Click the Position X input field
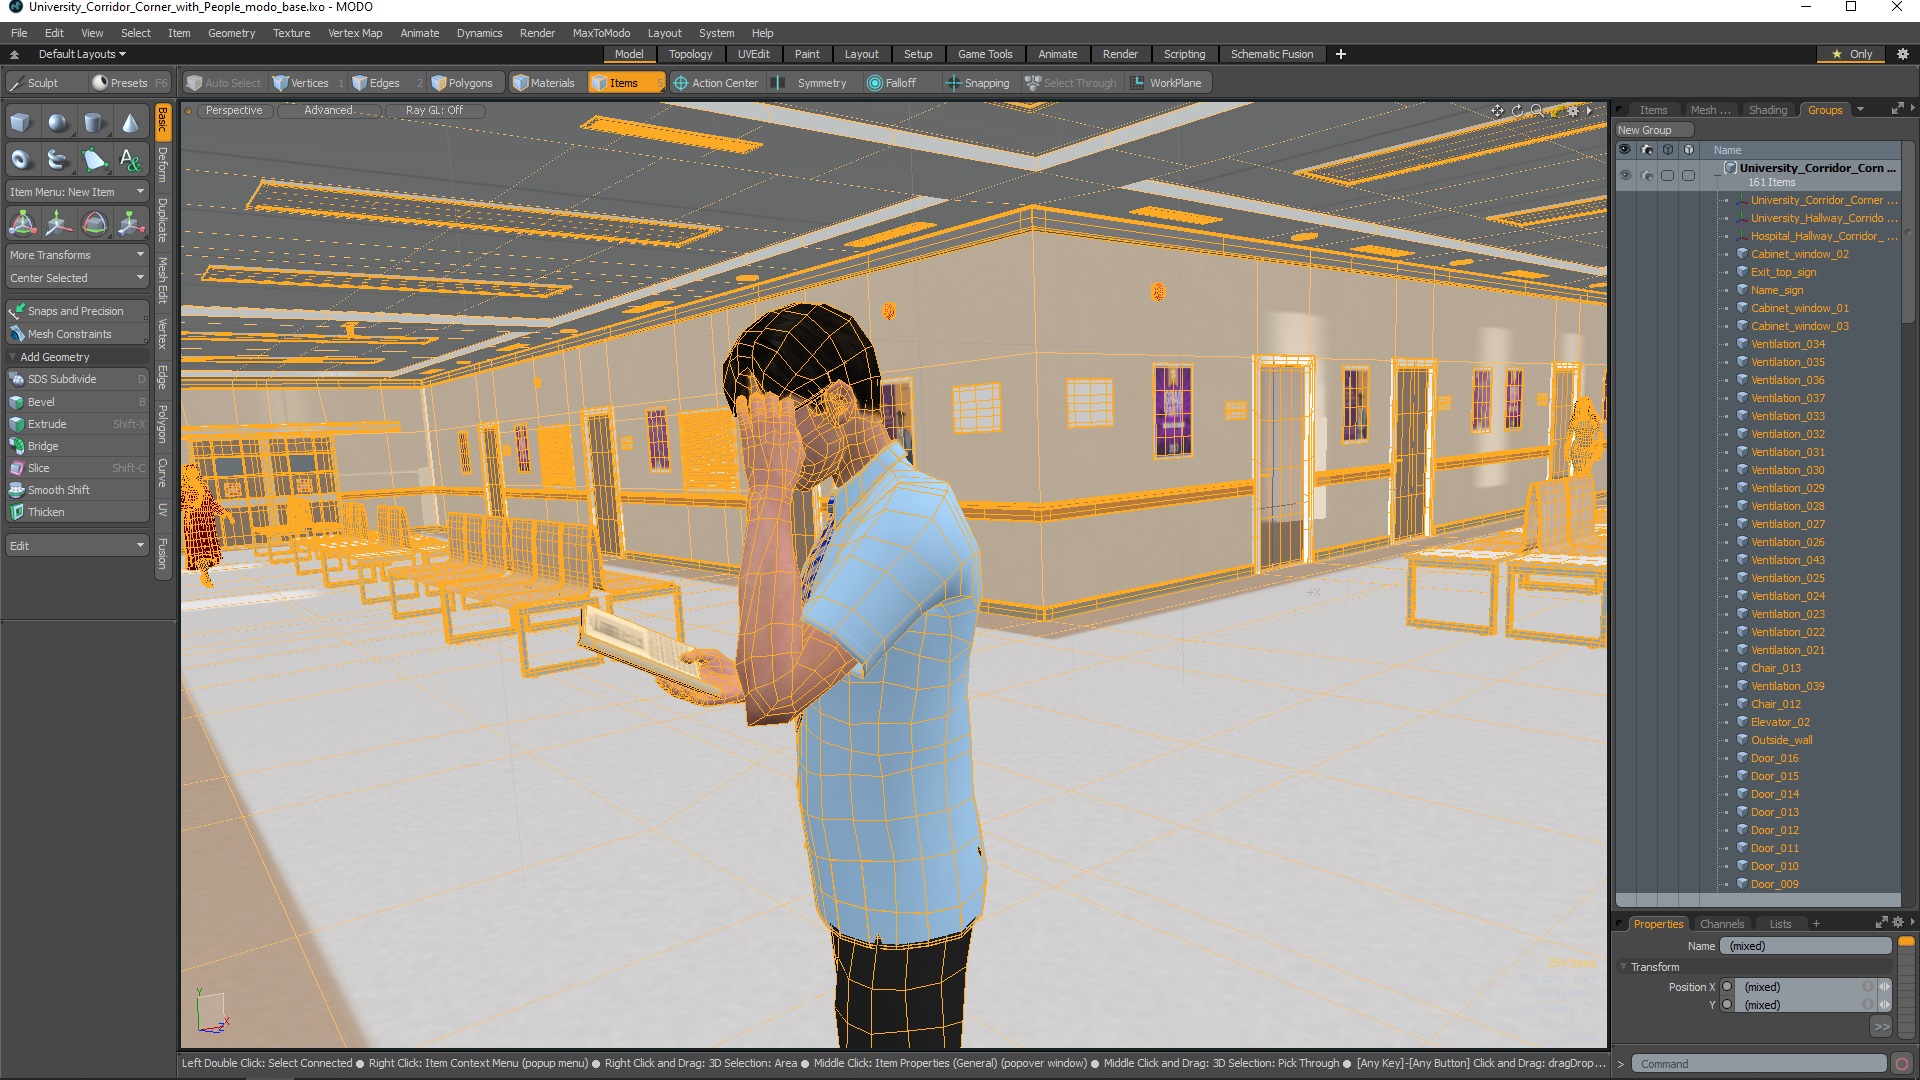1920x1080 pixels. point(1800,986)
